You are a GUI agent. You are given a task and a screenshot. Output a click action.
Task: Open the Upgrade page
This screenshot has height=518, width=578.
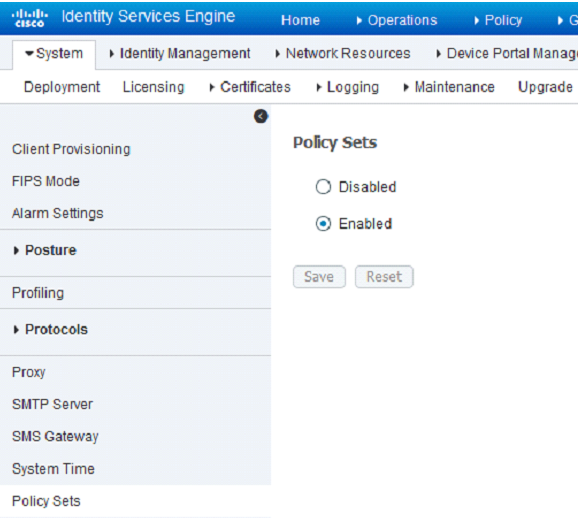click(x=545, y=87)
